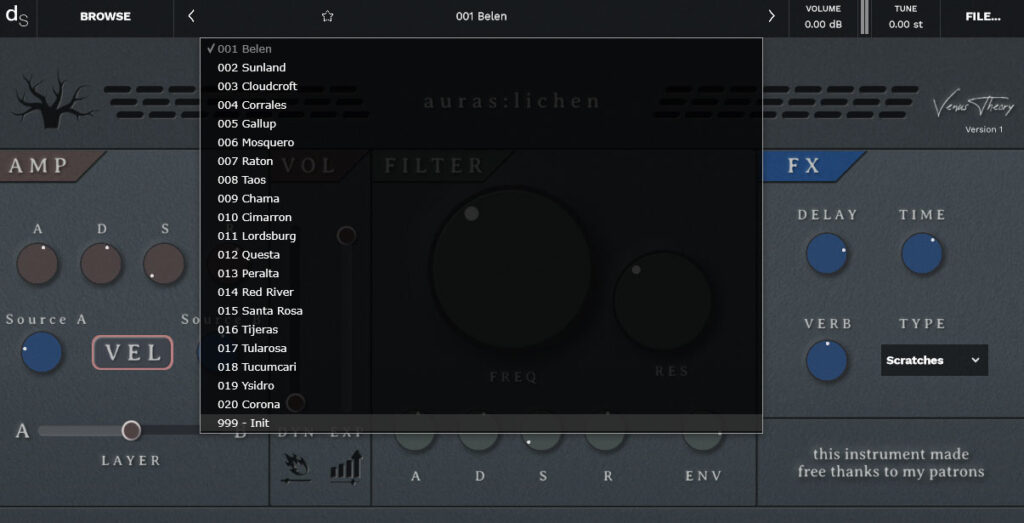This screenshot has width=1024, height=523.
Task: Click the Version 1 label
Action: pyautogui.click(x=984, y=129)
